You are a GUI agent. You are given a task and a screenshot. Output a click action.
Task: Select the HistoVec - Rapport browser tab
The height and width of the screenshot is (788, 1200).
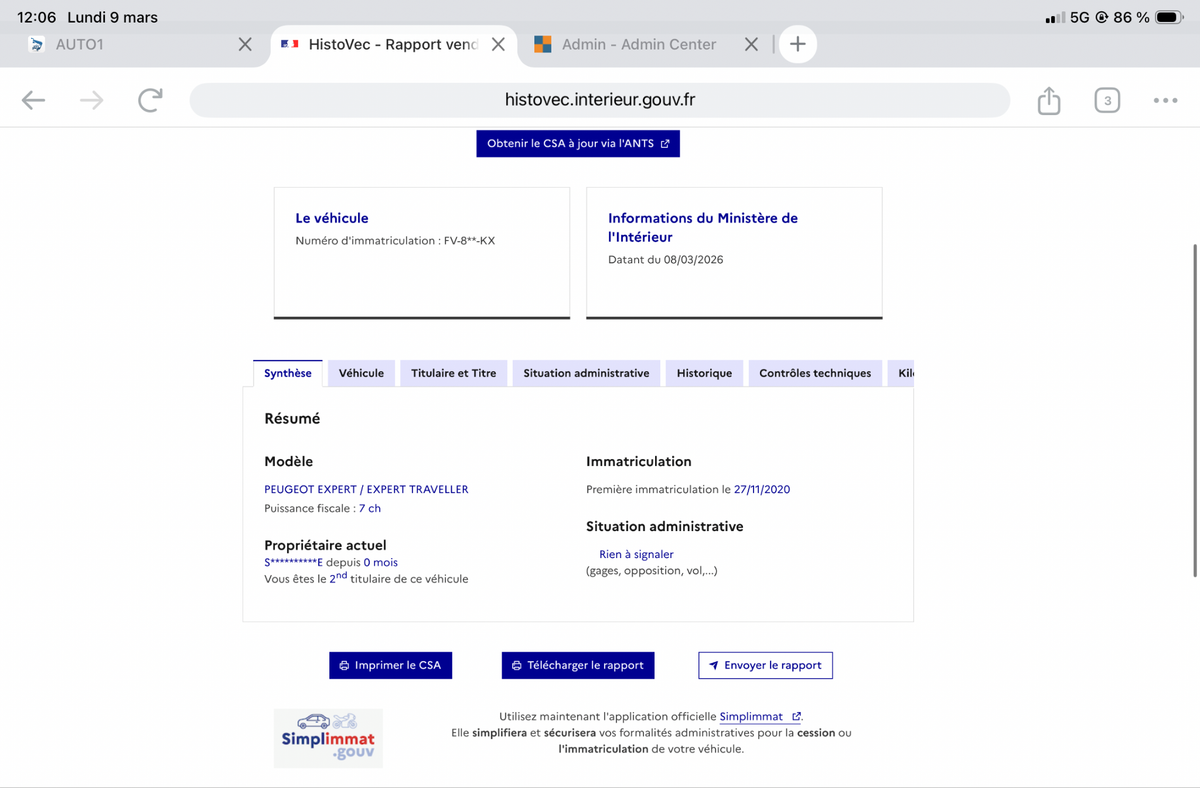coord(393,44)
